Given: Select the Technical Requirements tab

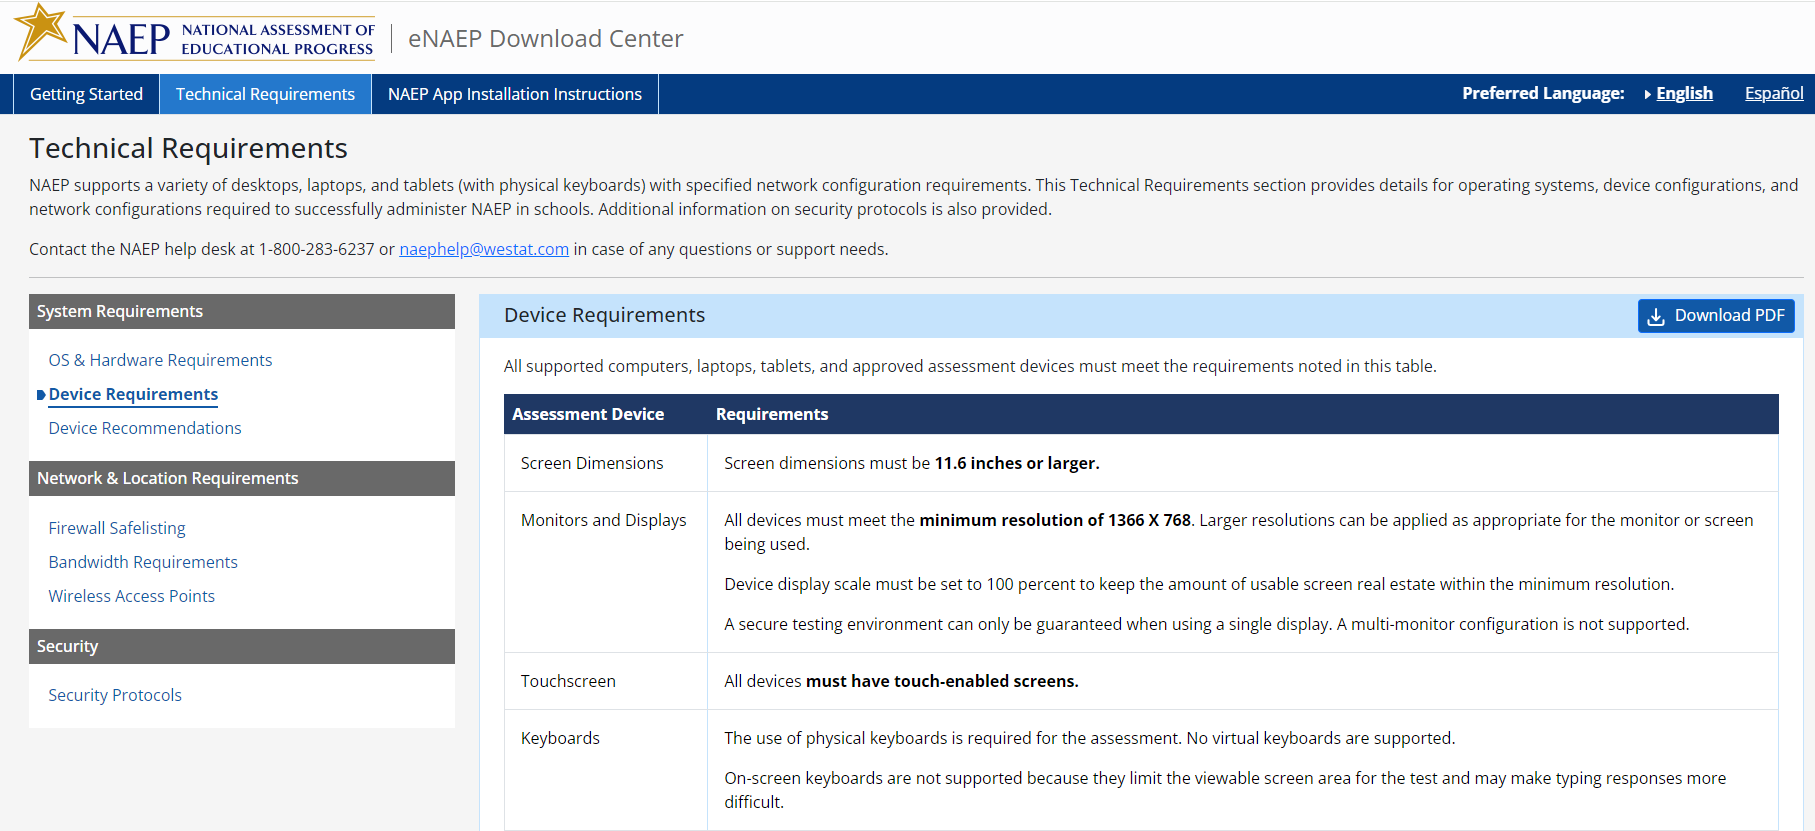Looking at the screenshot, I should point(265,94).
